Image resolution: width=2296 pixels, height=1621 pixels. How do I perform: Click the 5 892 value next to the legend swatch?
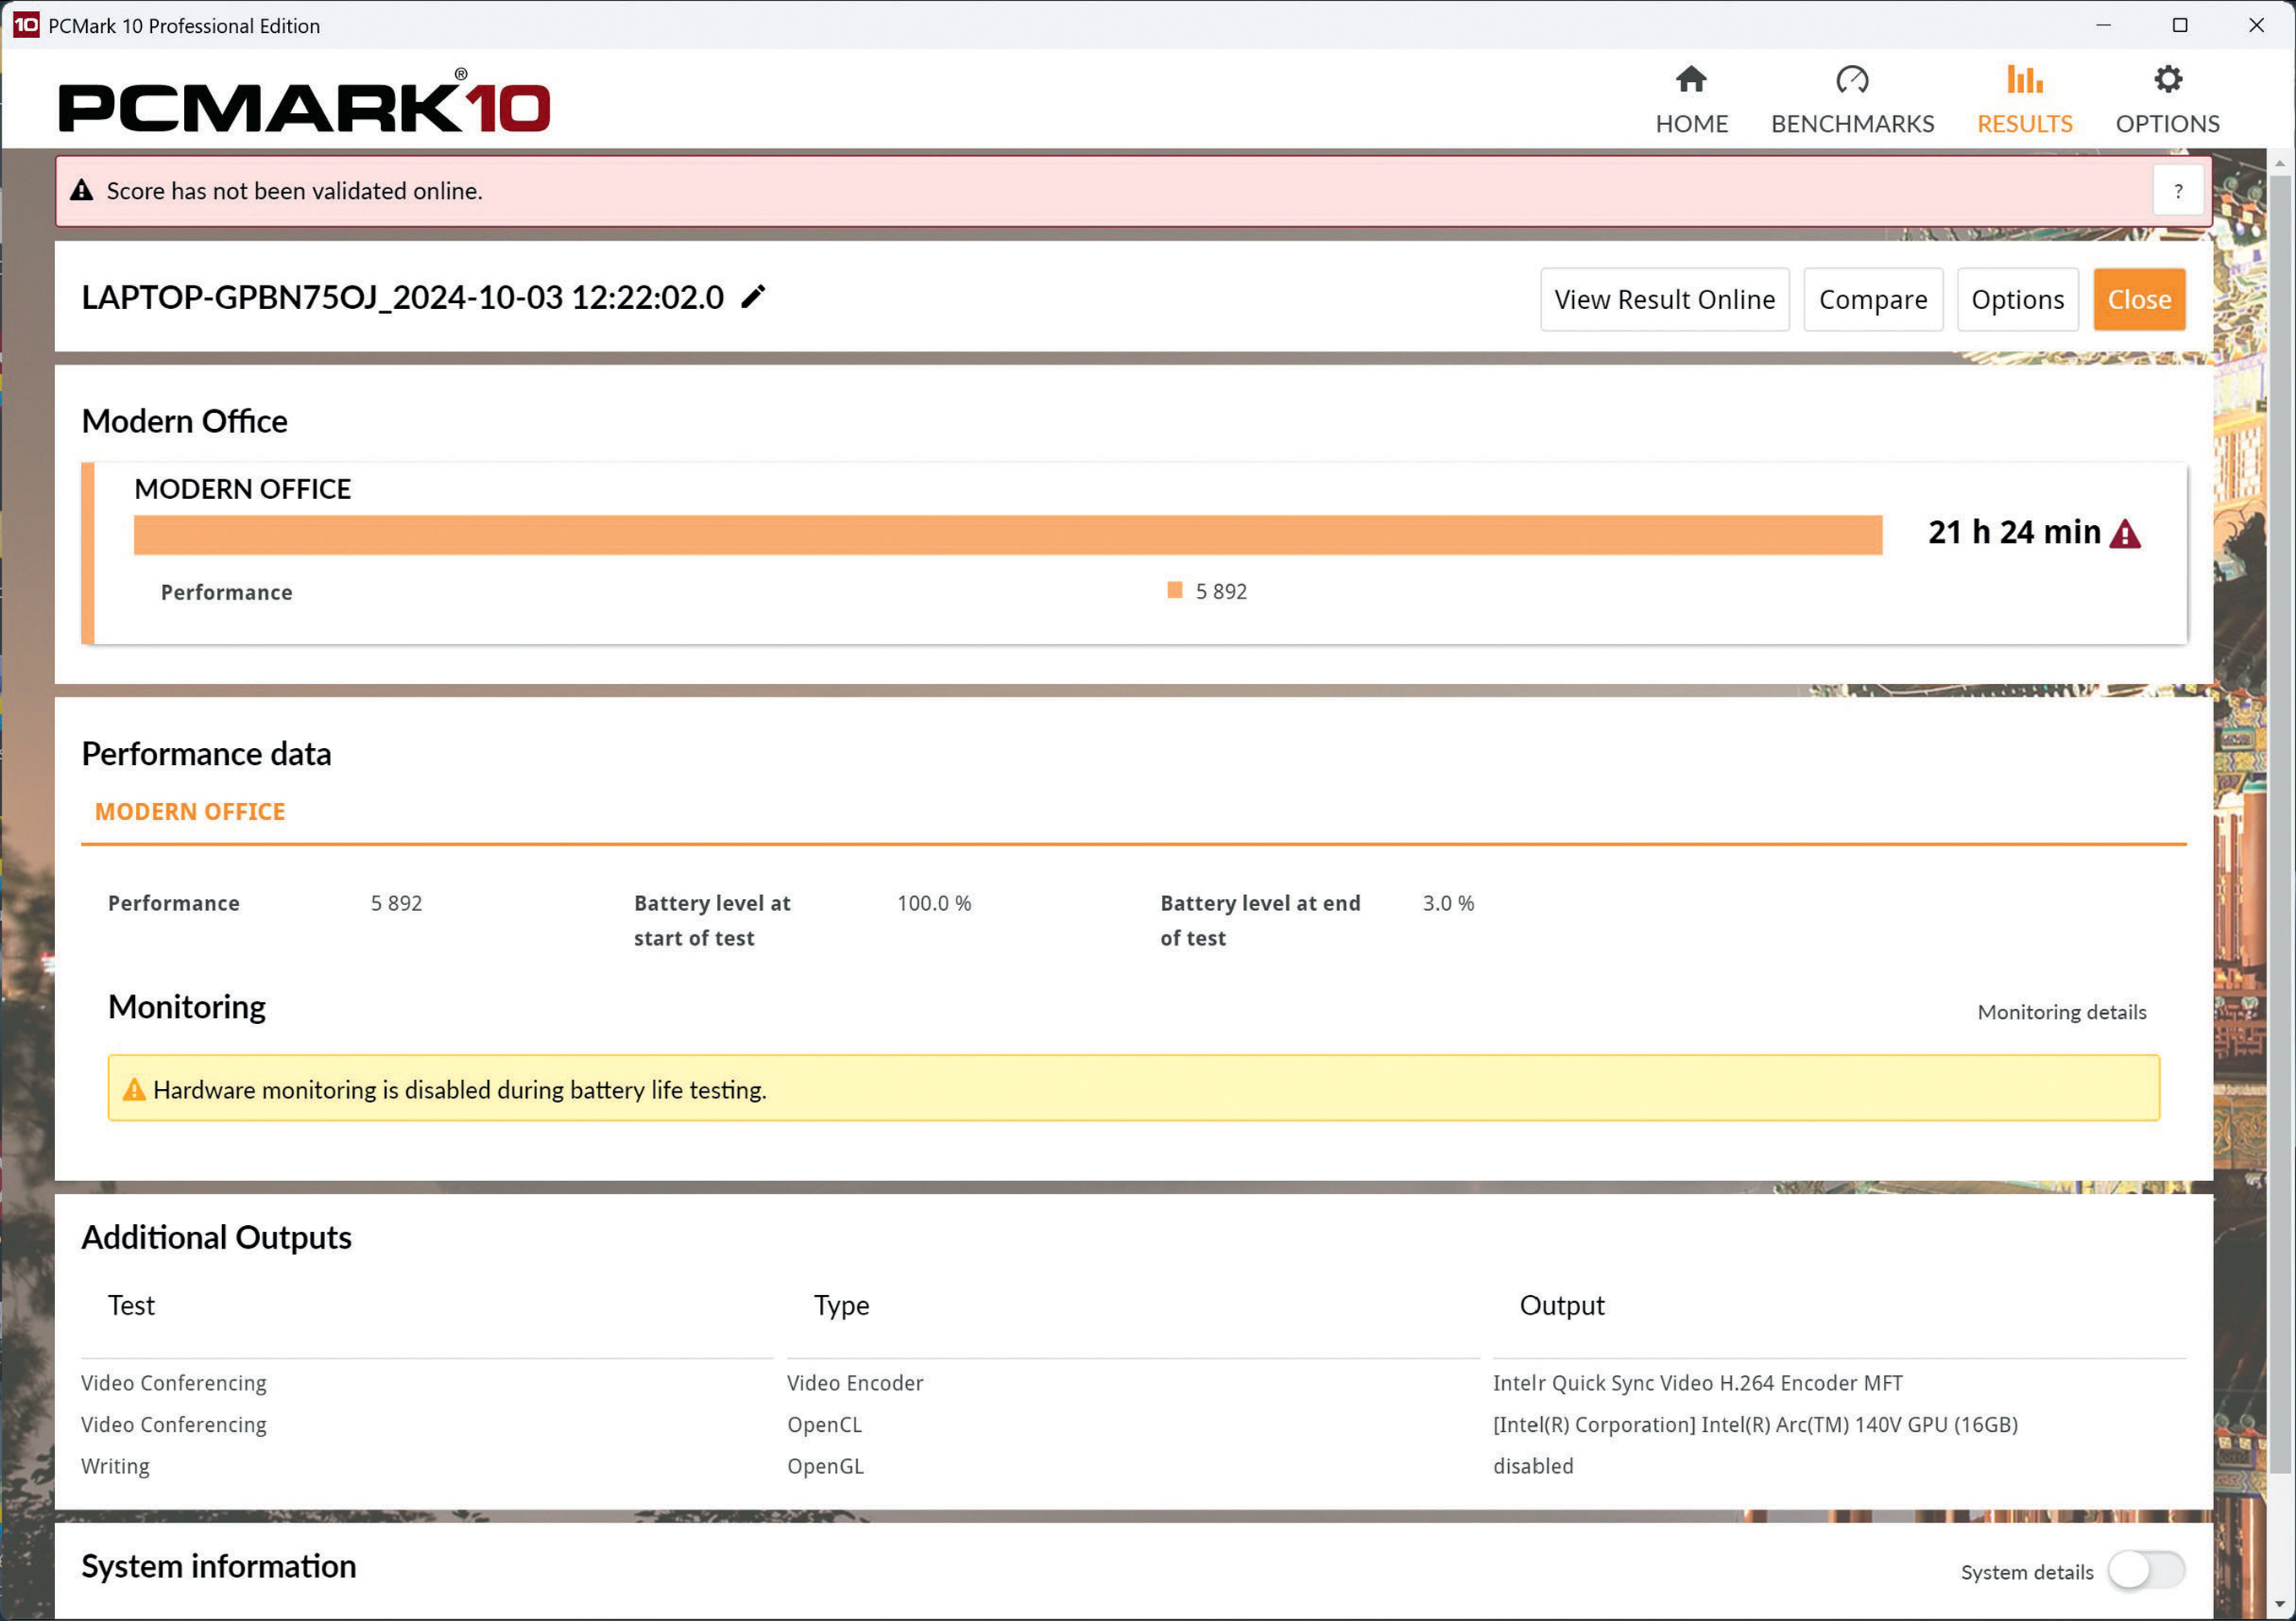[x=1221, y=591]
